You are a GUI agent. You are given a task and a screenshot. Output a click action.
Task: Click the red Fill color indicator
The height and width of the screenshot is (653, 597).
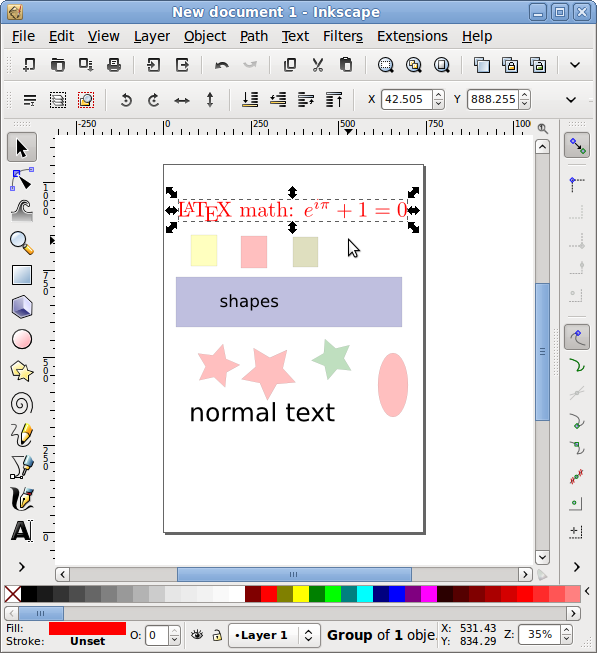(x=87, y=629)
